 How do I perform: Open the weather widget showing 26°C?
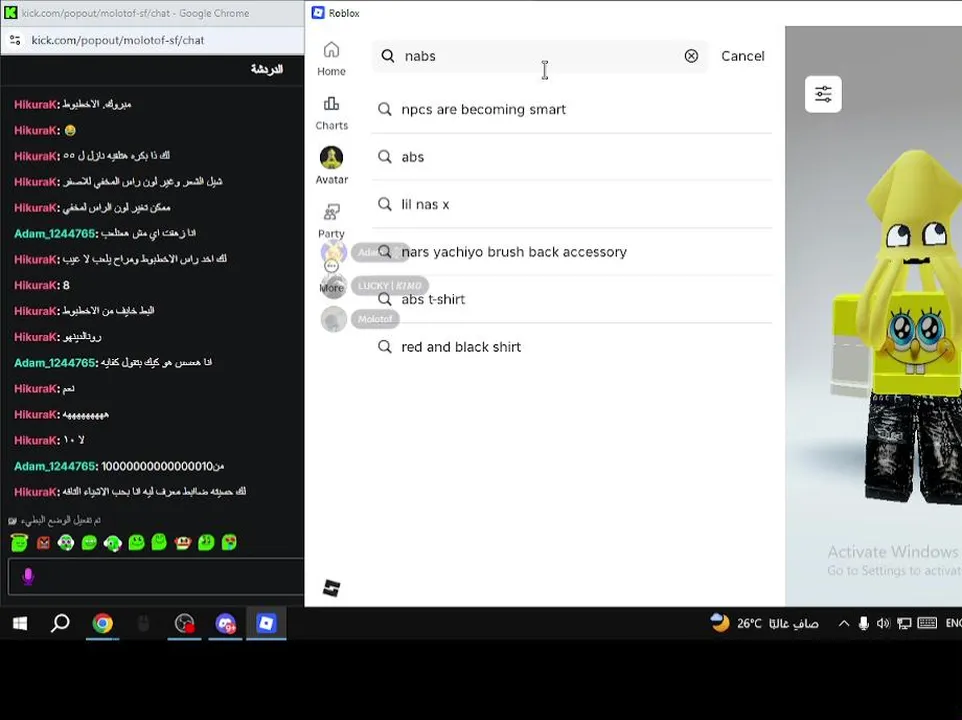point(764,623)
